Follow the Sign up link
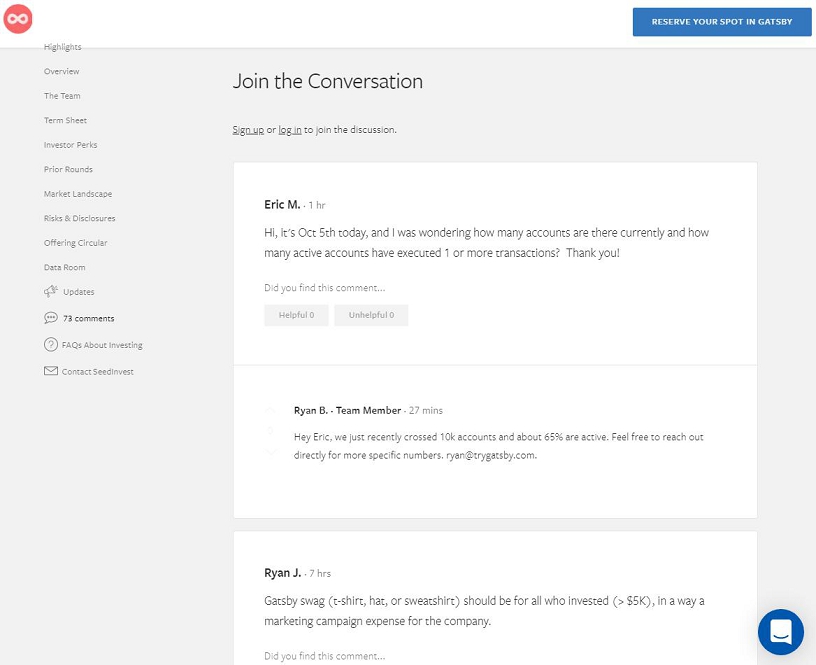The height and width of the screenshot is (665, 816). click(248, 130)
